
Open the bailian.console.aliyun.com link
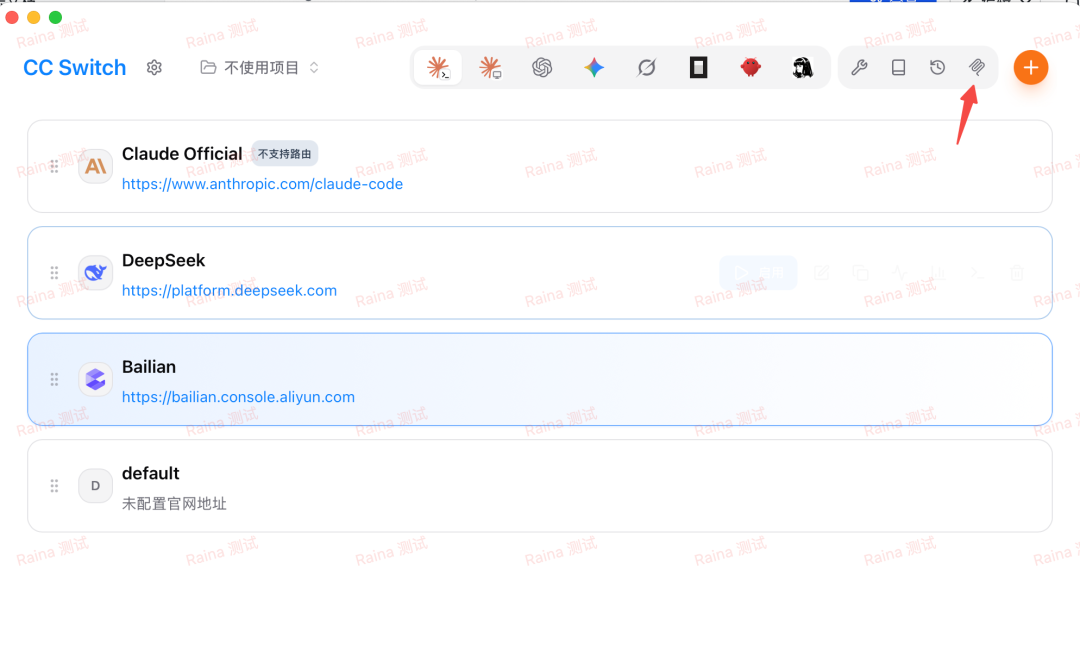(x=238, y=397)
